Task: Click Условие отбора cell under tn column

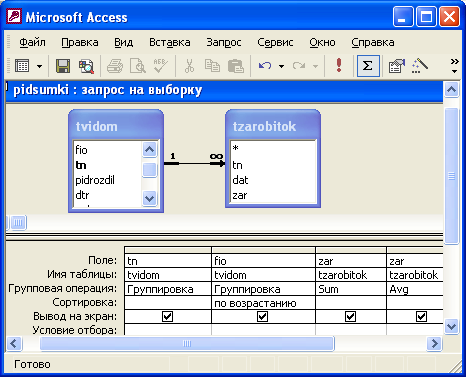Action: [168, 330]
